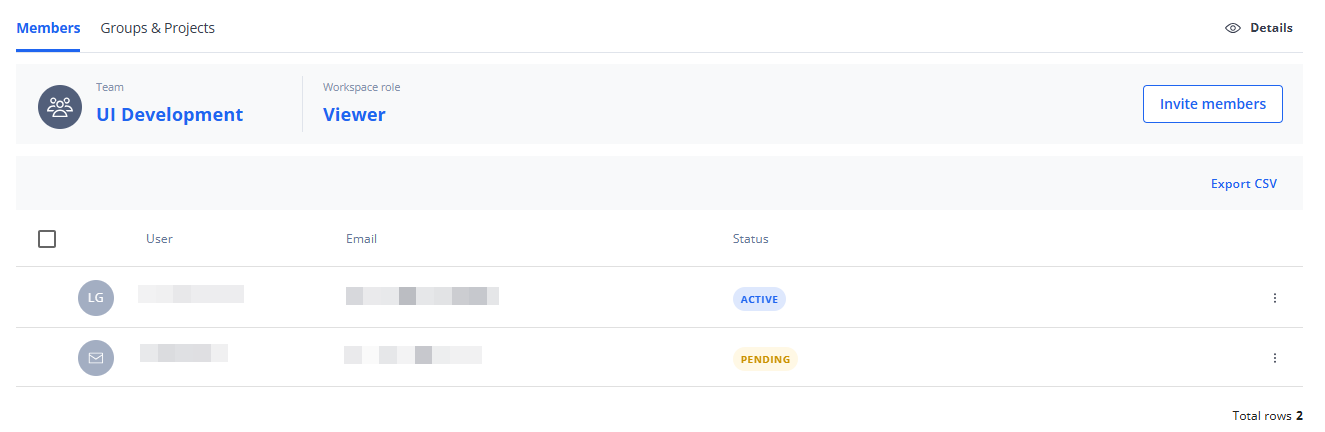Viewport: 1325px width, 432px height.
Task: Click the ACTIVE status badge
Action: (x=759, y=299)
